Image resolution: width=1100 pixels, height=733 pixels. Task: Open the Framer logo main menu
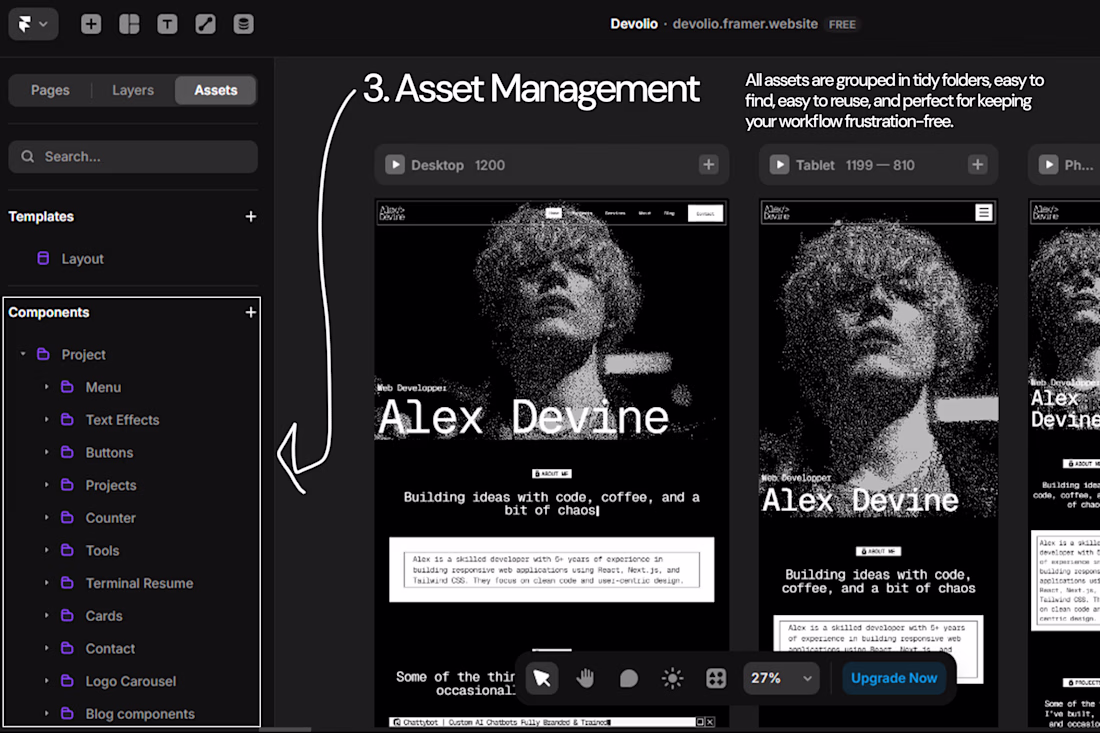[x=33, y=25]
